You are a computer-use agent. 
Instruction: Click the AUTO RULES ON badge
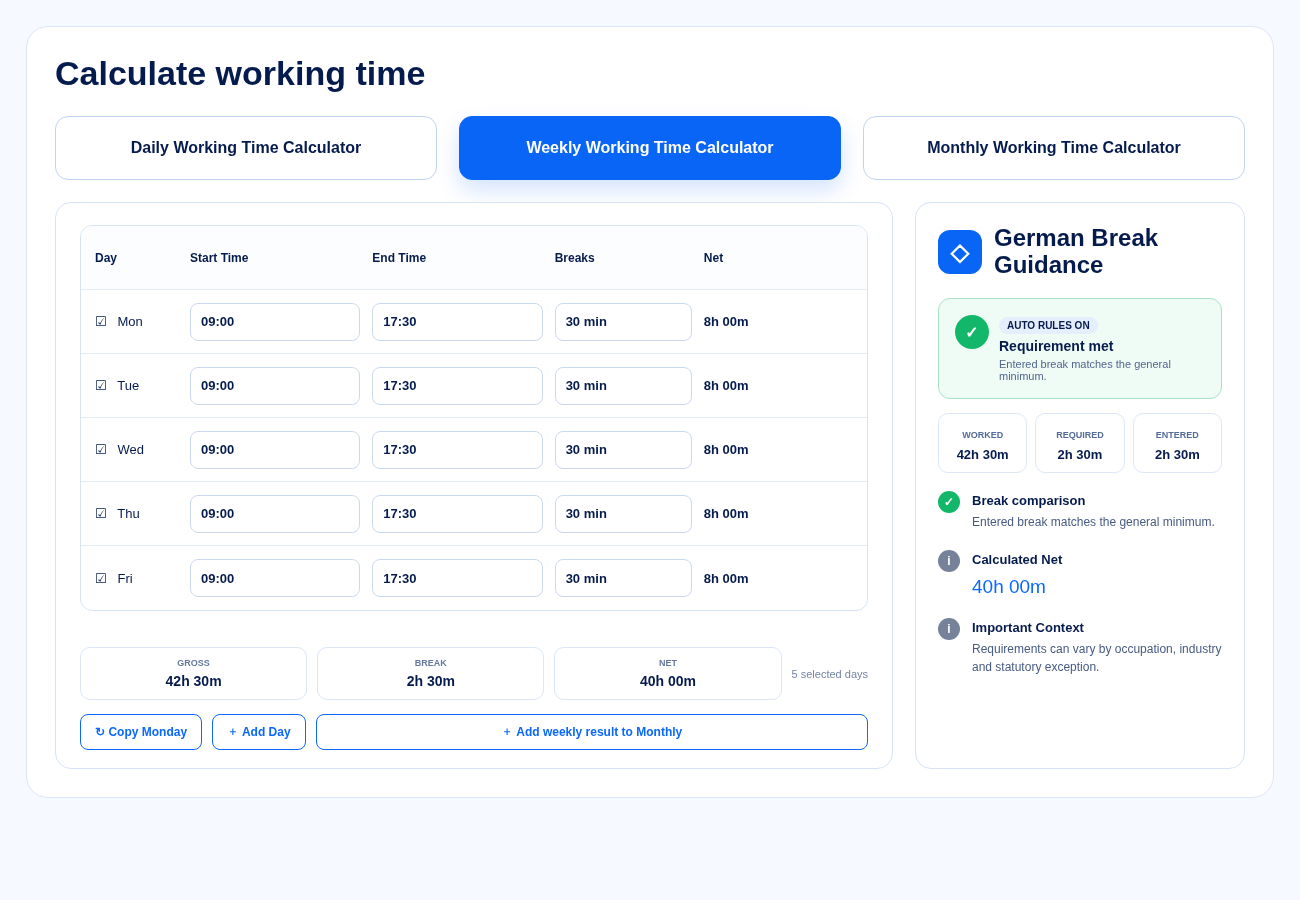point(1048,325)
